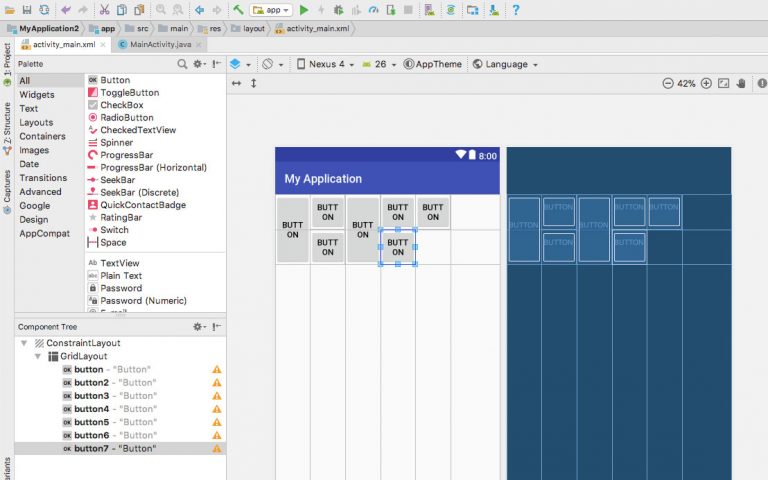
Task: Collapse the ConstraintLayout tree node
Action: [x=24, y=343]
